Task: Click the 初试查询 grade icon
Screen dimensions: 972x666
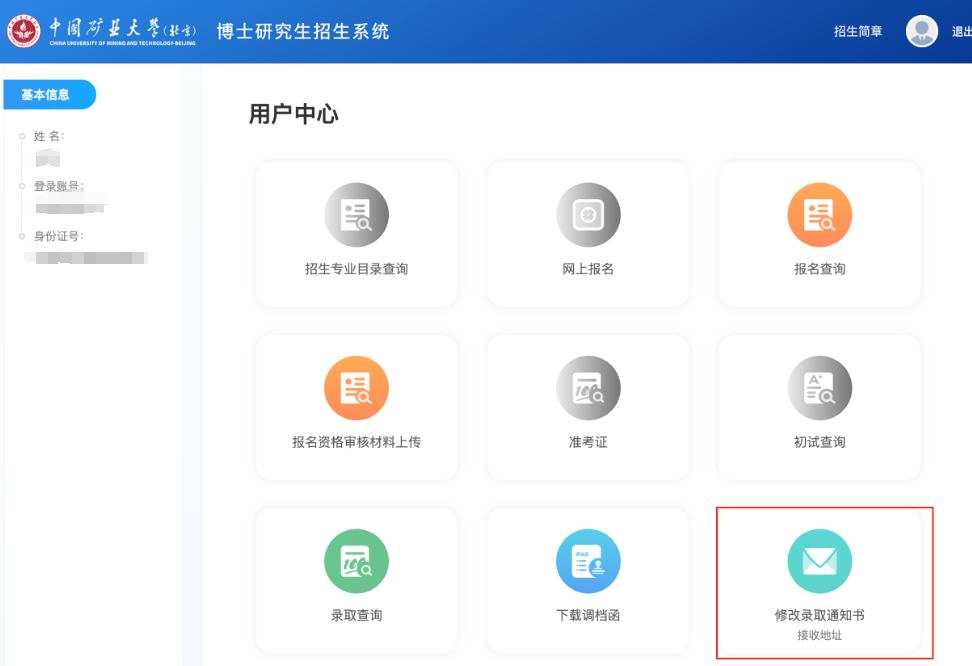Action: point(819,388)
